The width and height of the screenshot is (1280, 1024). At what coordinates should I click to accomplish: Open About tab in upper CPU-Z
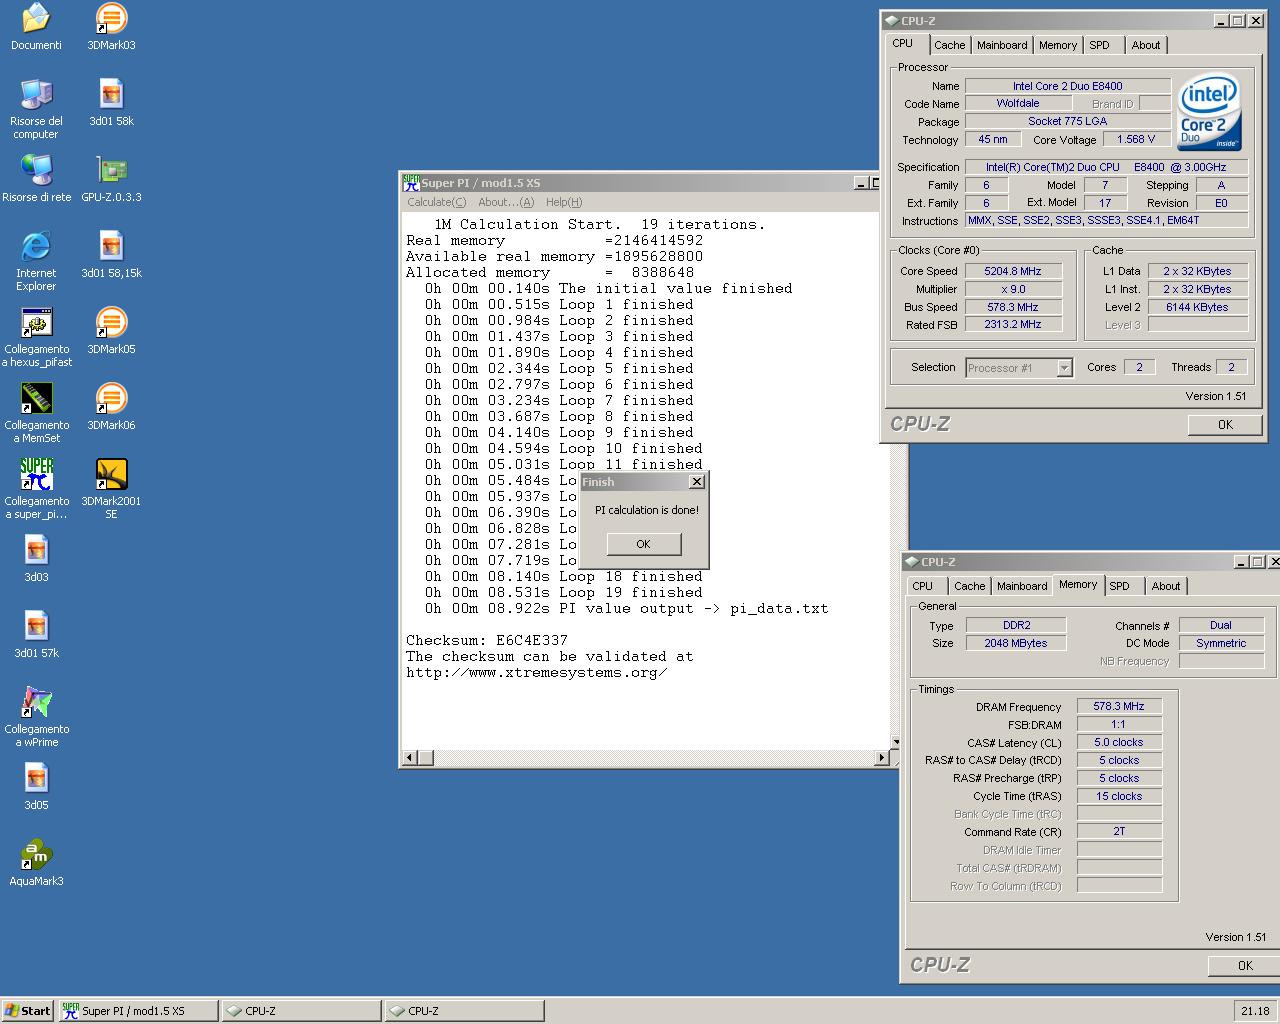1146,45
